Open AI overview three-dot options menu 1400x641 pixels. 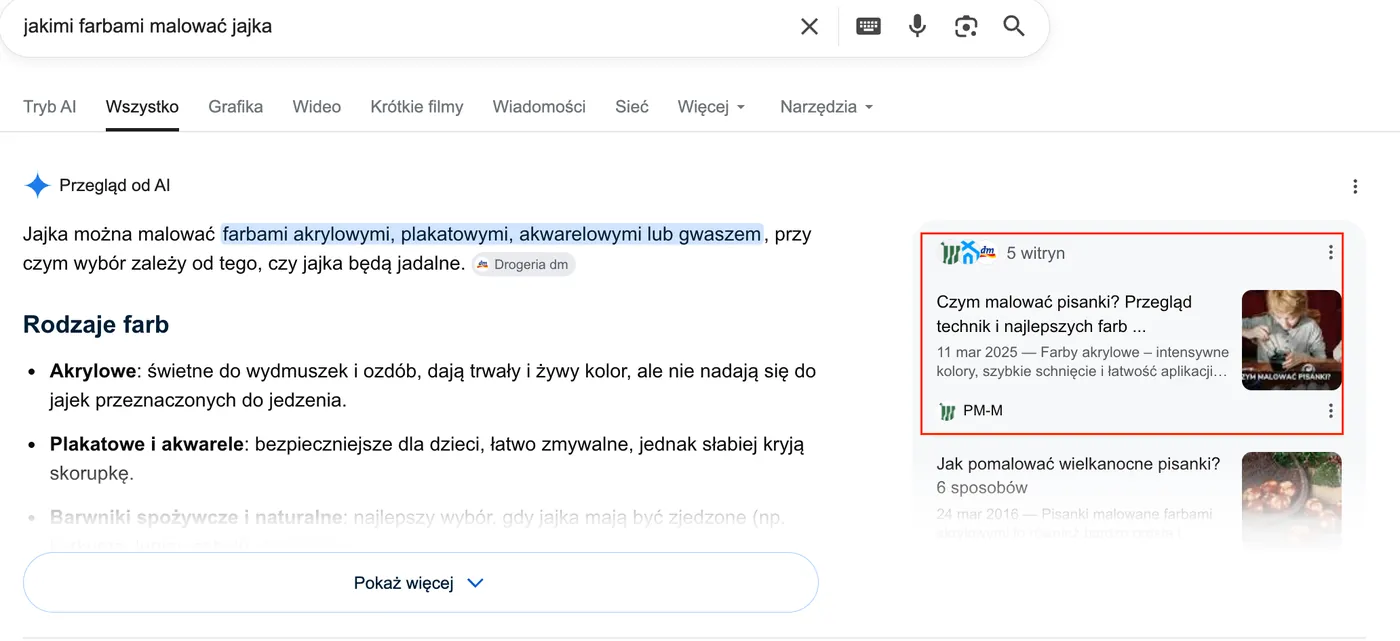click(1355, 186)
